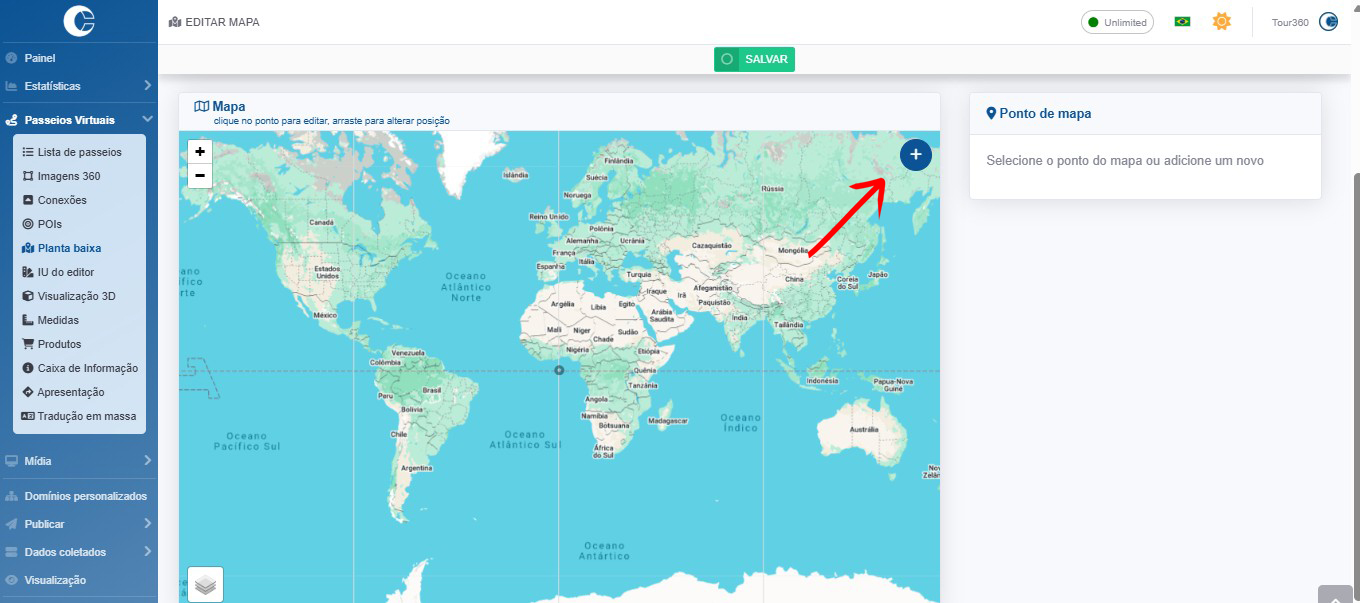Select Imagens 360 in sidebar
This screenshot has width=1360, height=603.
click(x=68, y=176)
